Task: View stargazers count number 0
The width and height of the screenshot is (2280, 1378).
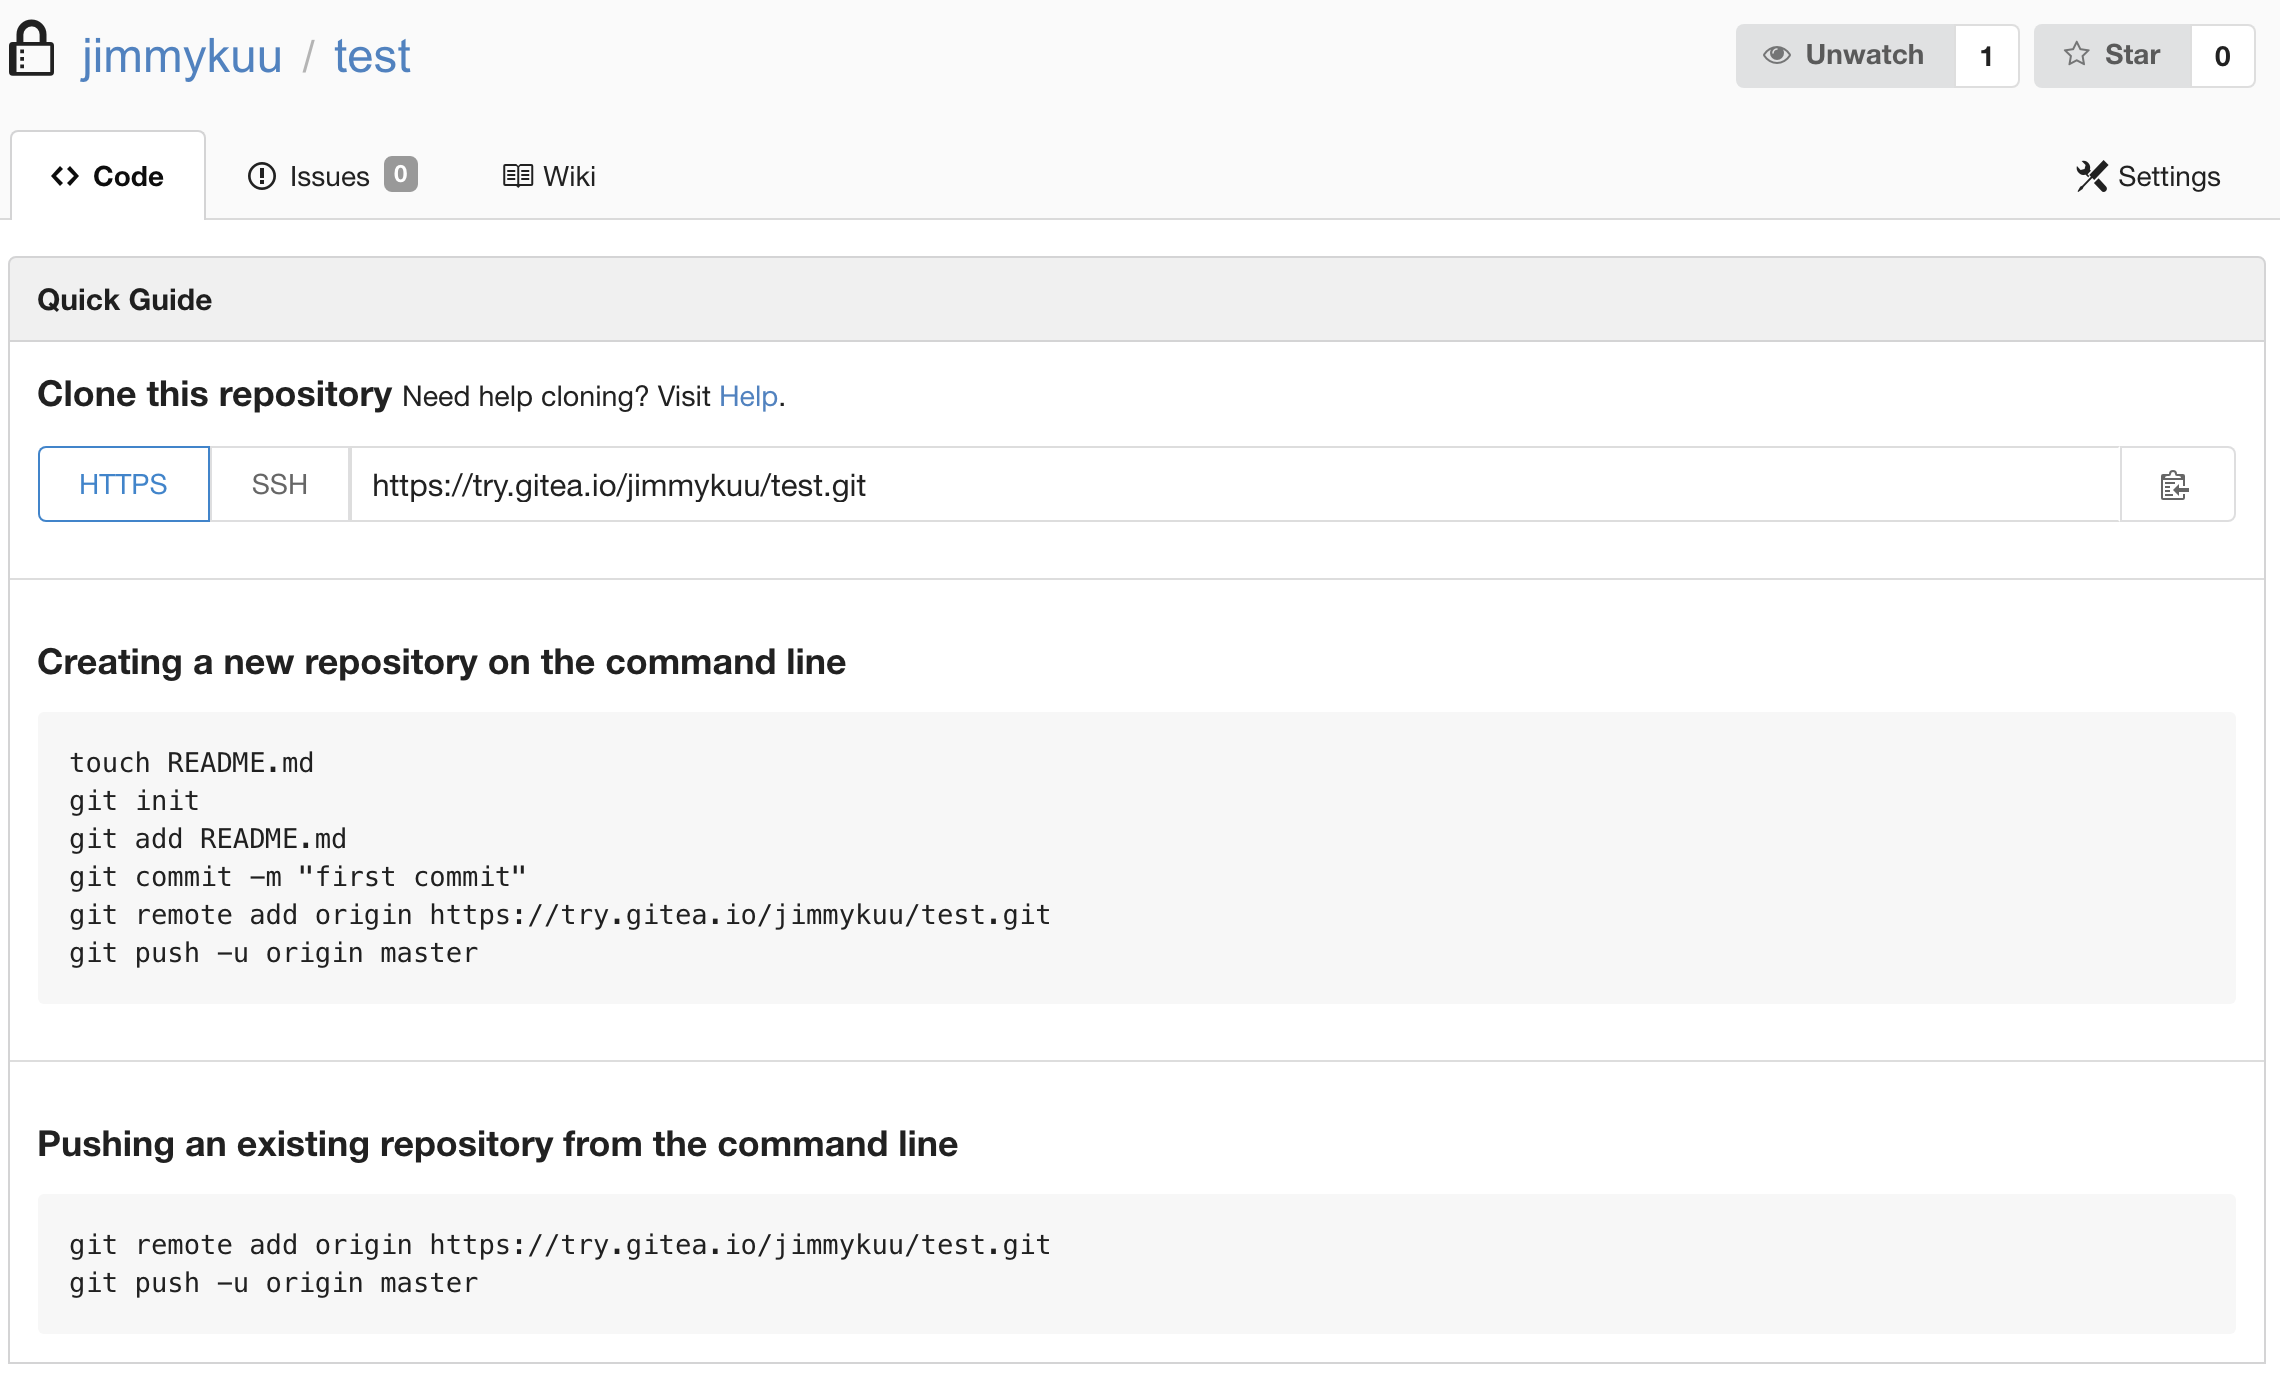Action: (2222, 57)
